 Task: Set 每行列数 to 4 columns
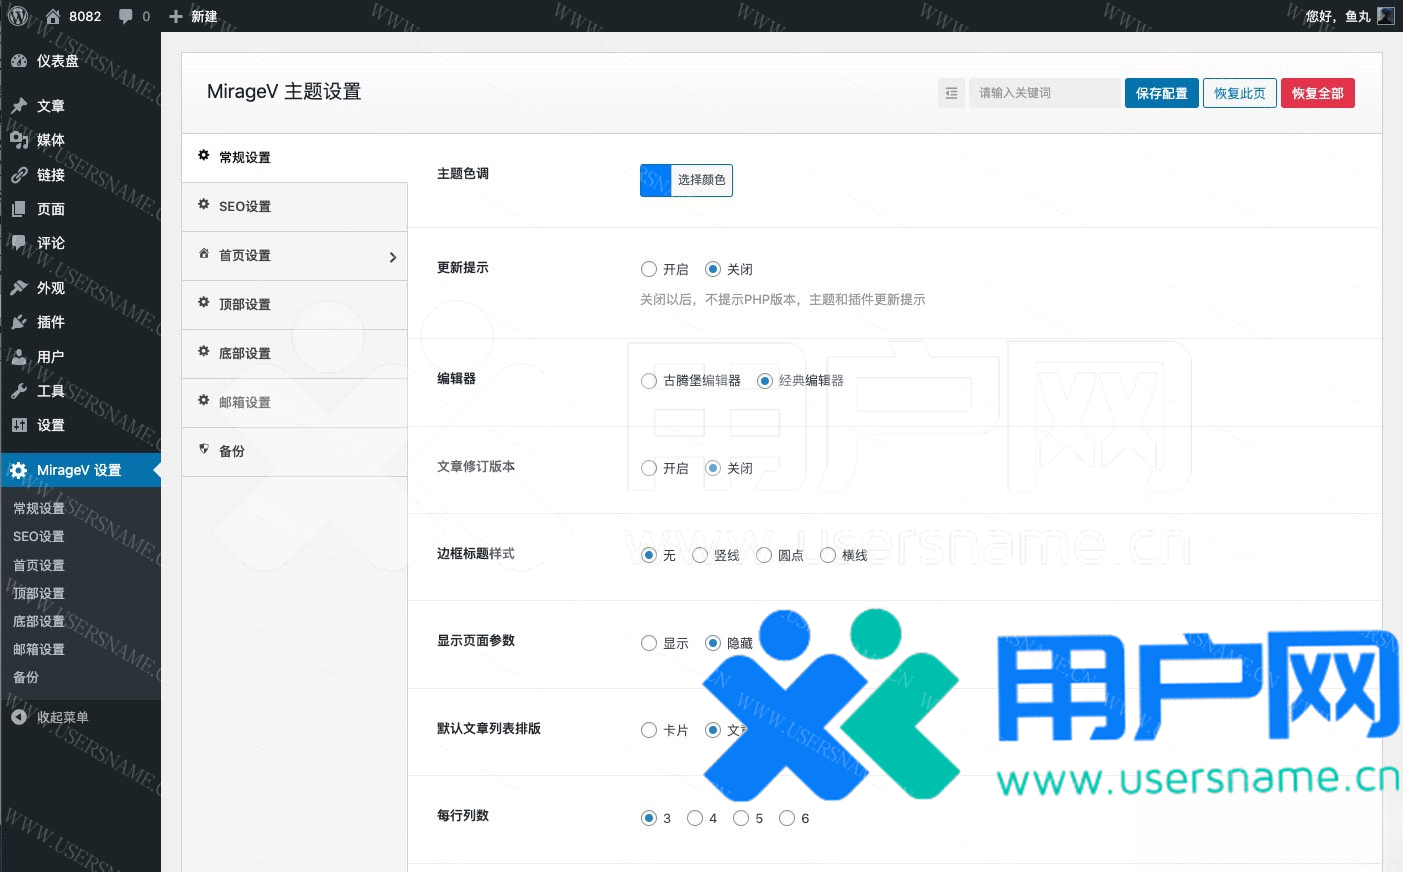click(x=695, y=818)
